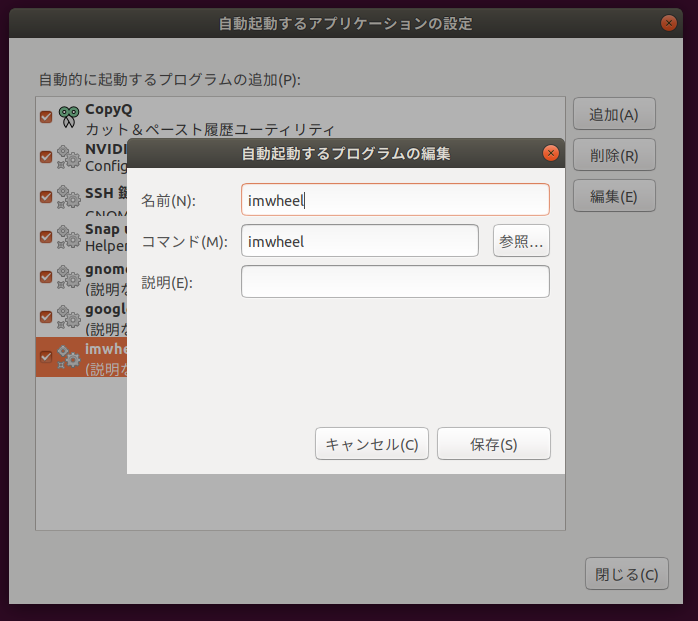The height and width of the screenshot is (621, 698).
Task: Click the NVIDIA entry gear icon
Action: pos(69,157)
